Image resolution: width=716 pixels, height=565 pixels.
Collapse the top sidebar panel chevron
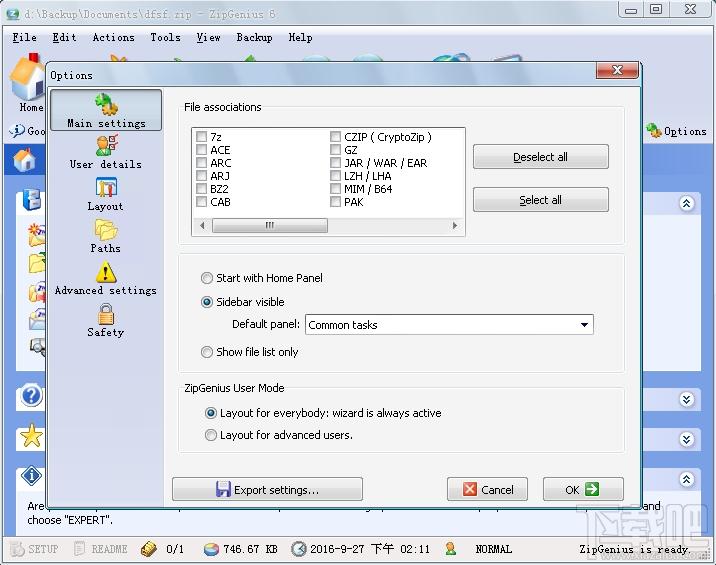pyautogui.click(x=687, y=203)
